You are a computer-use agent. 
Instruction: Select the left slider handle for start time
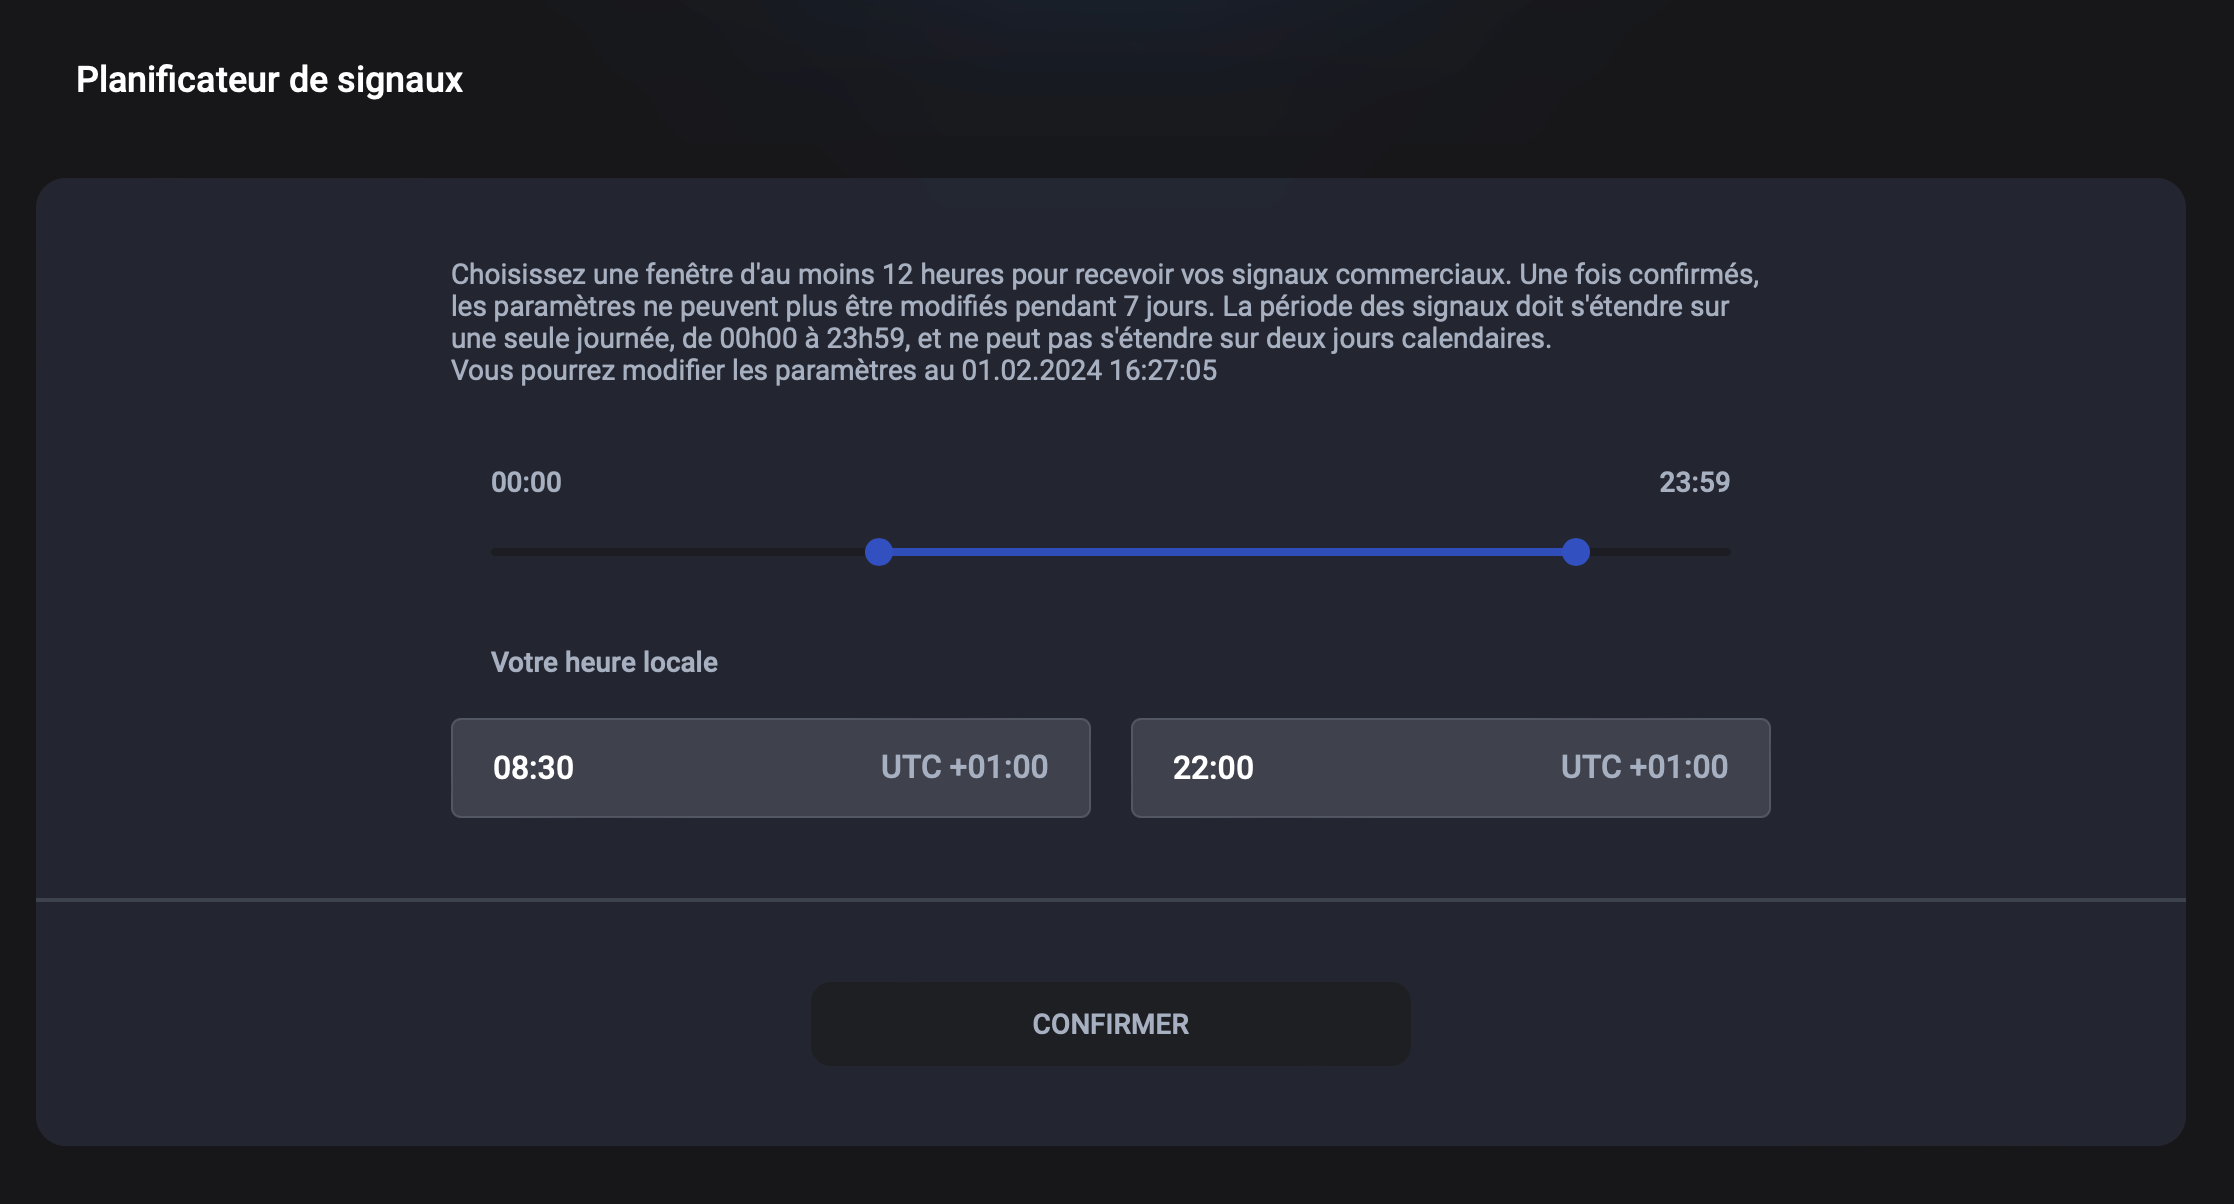pos(878,552)
